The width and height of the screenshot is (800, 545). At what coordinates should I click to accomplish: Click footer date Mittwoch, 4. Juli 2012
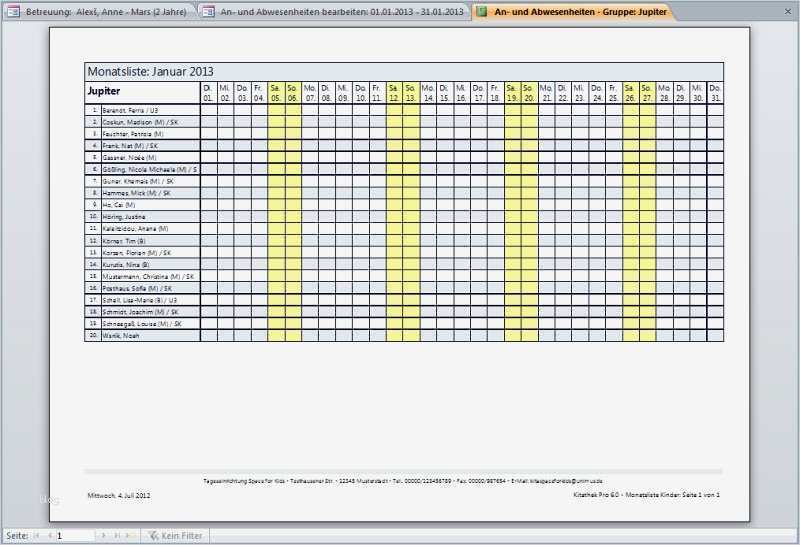(119, 496)
